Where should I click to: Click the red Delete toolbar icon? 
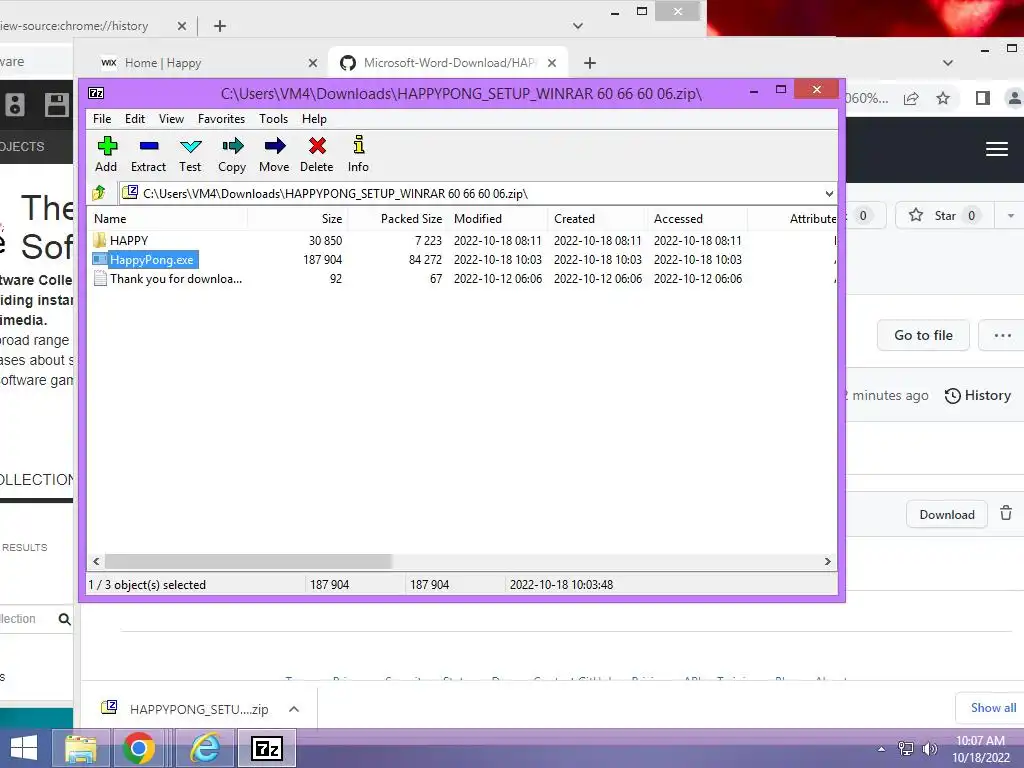tap(317, 154)
